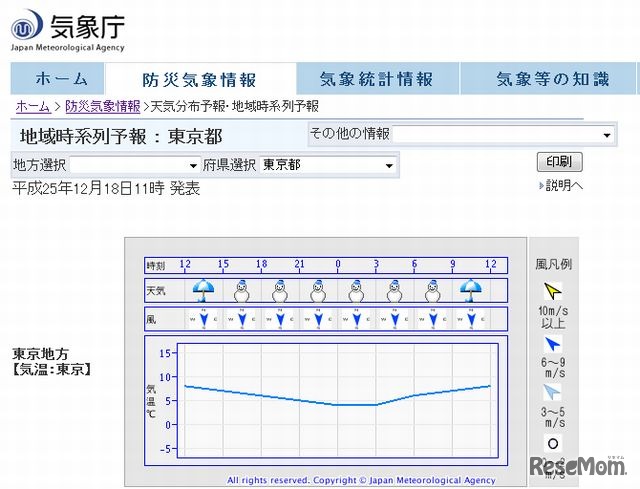Click the snowman icon at 15-18時
The width and height of the screenshot is (640, 489).
(242, 290)
